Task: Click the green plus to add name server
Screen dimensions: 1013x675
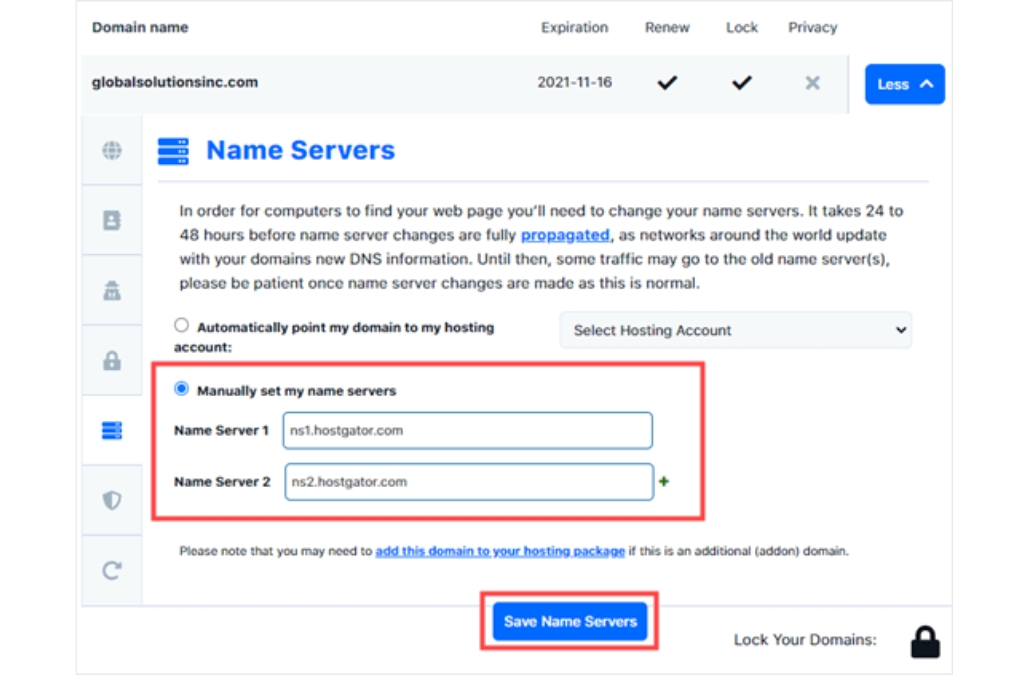Action: click(x=663, y=481)
